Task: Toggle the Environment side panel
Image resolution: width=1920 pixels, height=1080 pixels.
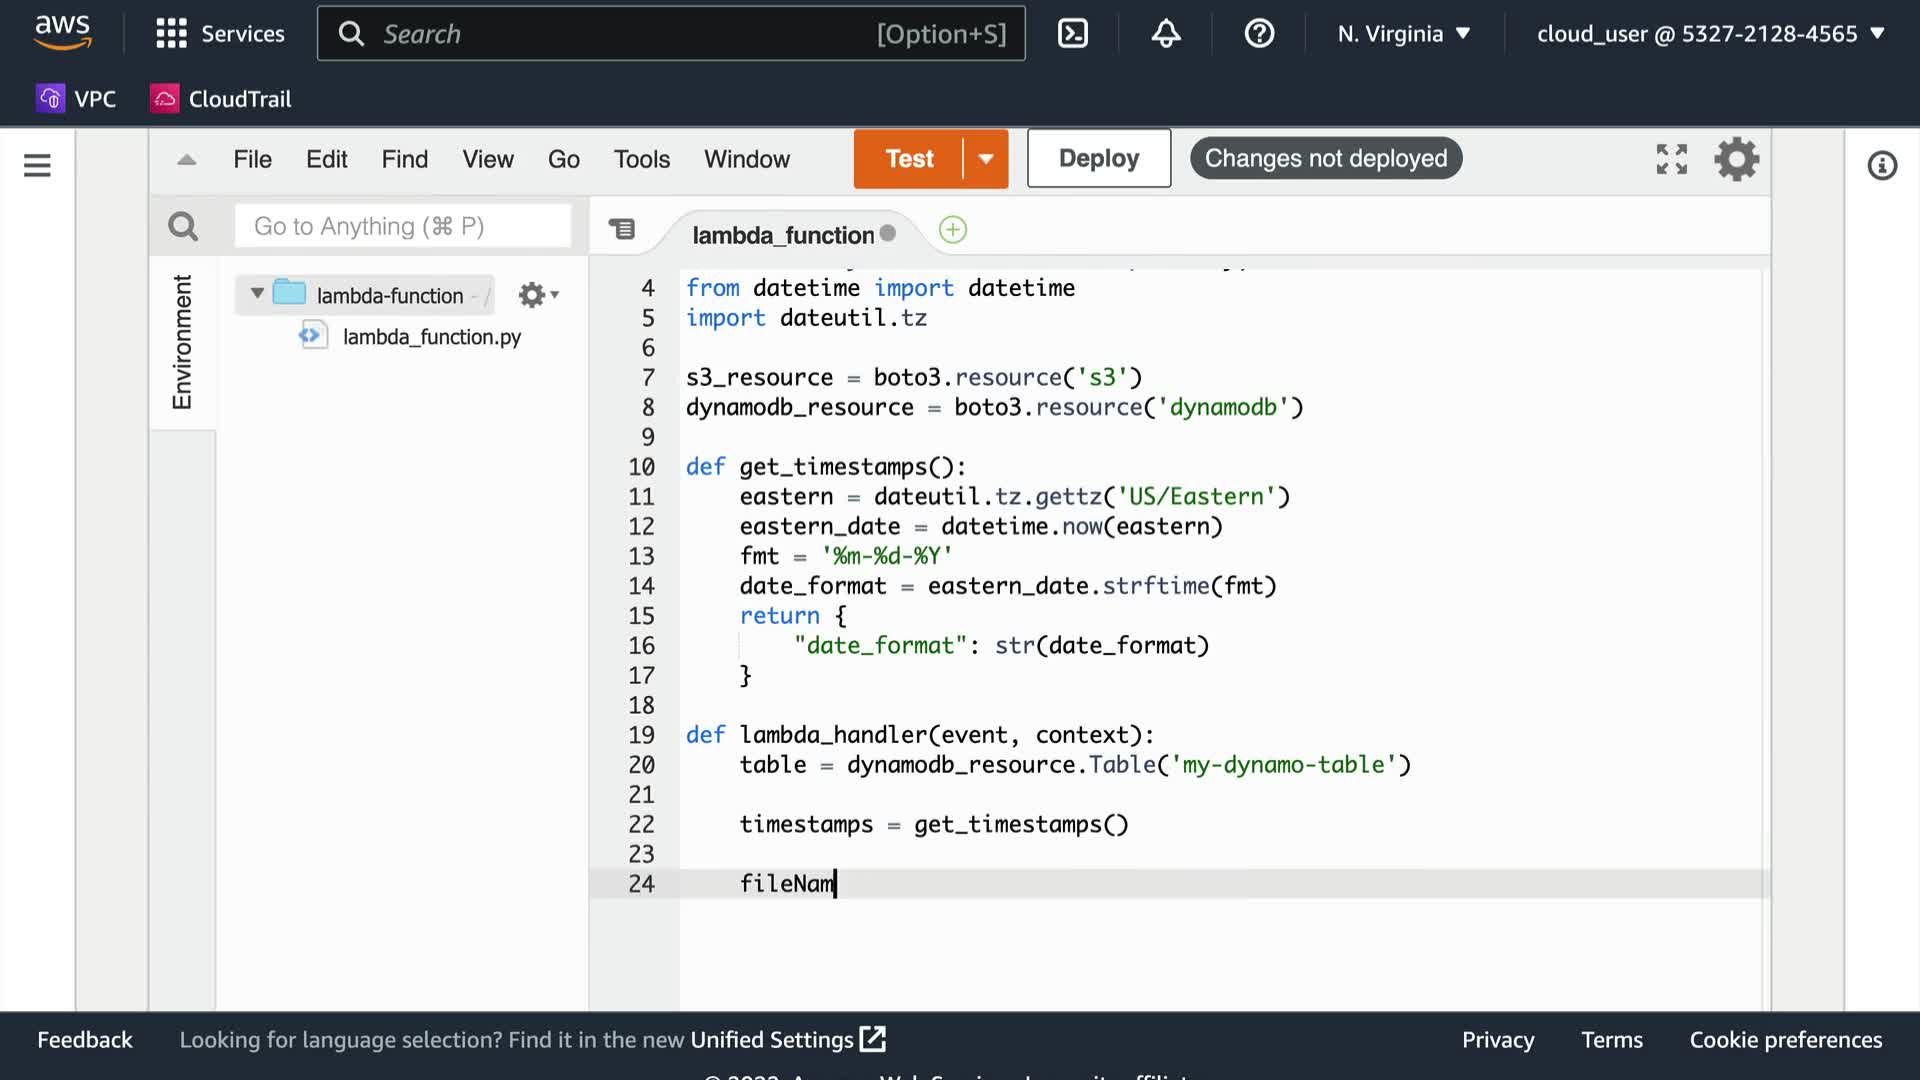Action: click(182, 342)
